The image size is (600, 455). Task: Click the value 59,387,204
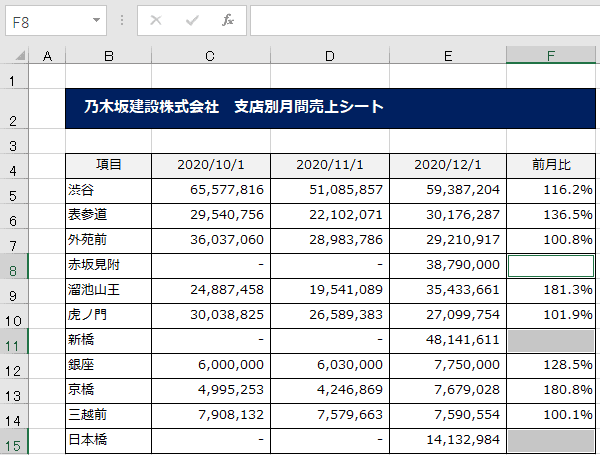pos(463,190)
